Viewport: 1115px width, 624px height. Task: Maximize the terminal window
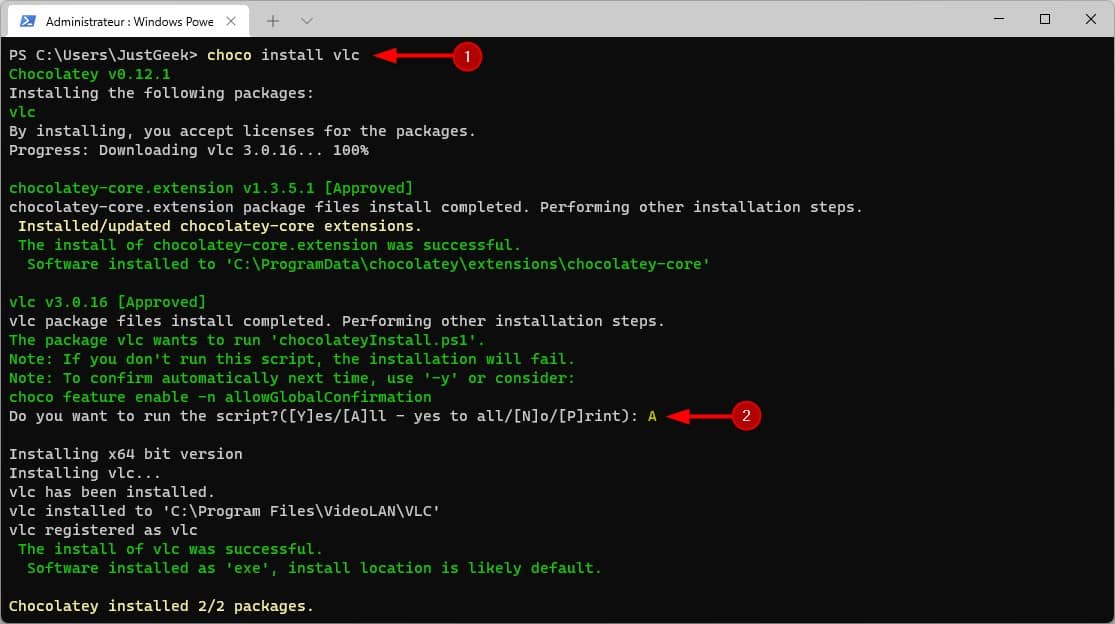tap(1045, 19)
